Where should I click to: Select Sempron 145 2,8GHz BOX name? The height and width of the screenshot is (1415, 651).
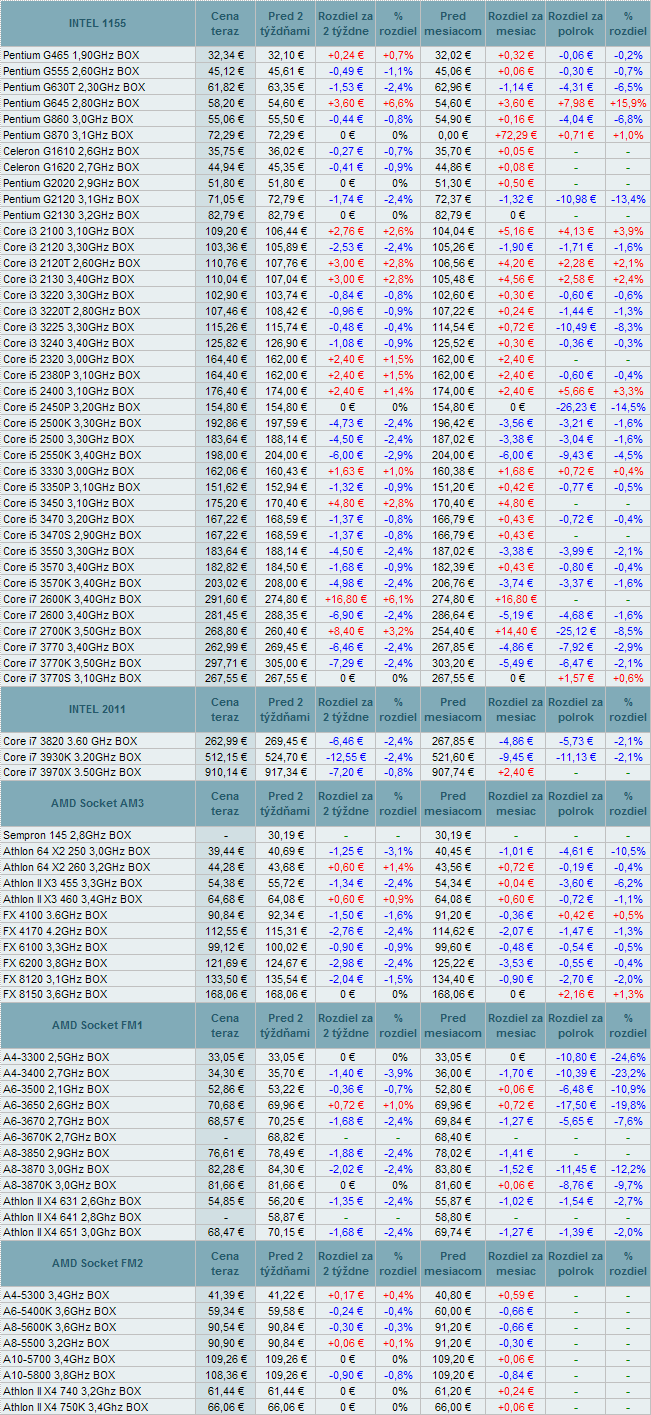(67, 834)
